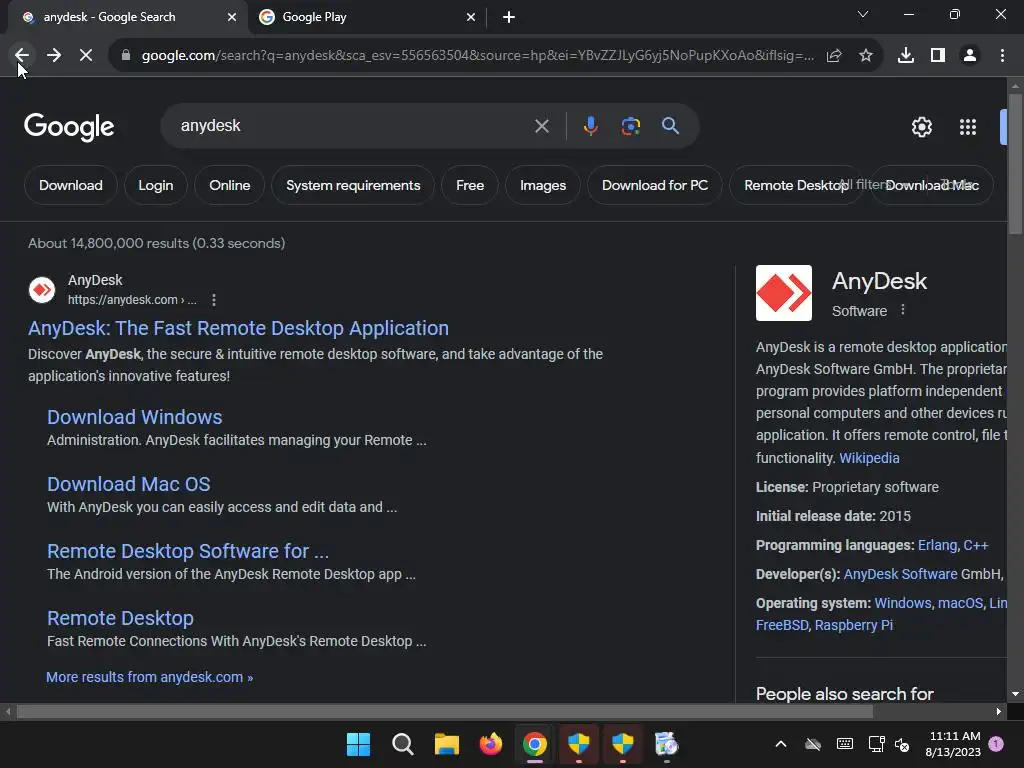Open a new browser tab
1024x768 pixels.
tap(509, 17)
